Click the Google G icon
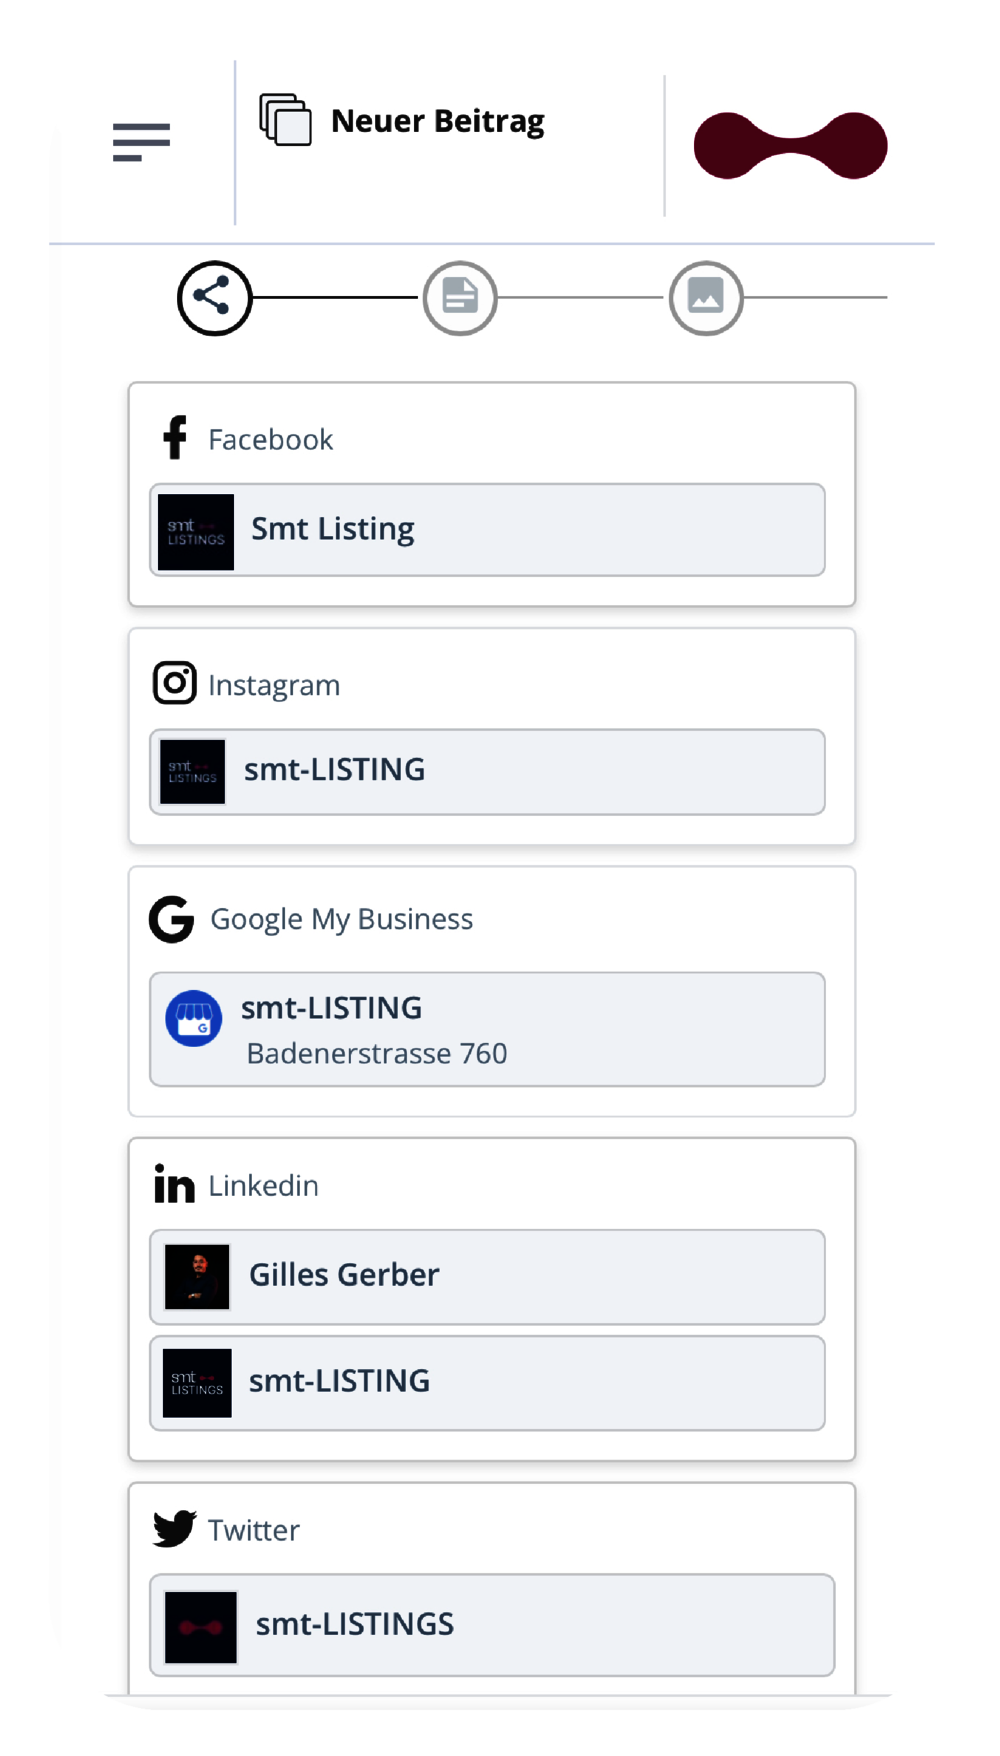This screenshot has width=1000, height=1756. [x=172, y=919]
